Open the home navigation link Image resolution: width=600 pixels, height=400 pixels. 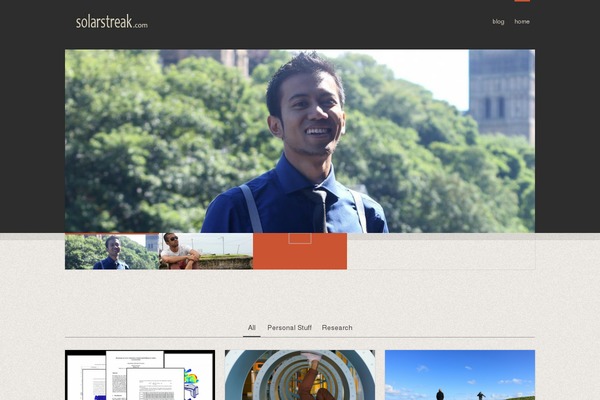(522, 21)
